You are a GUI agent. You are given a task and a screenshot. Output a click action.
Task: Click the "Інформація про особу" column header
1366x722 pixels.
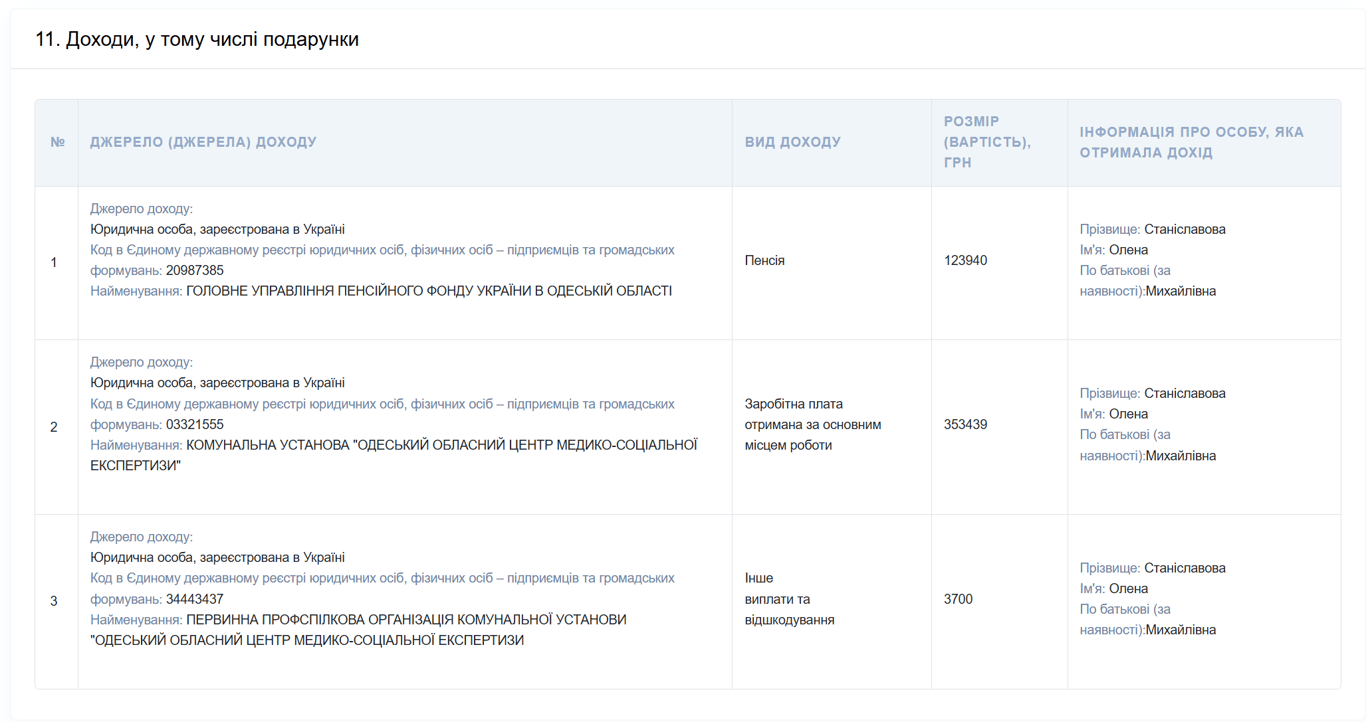1191,142
